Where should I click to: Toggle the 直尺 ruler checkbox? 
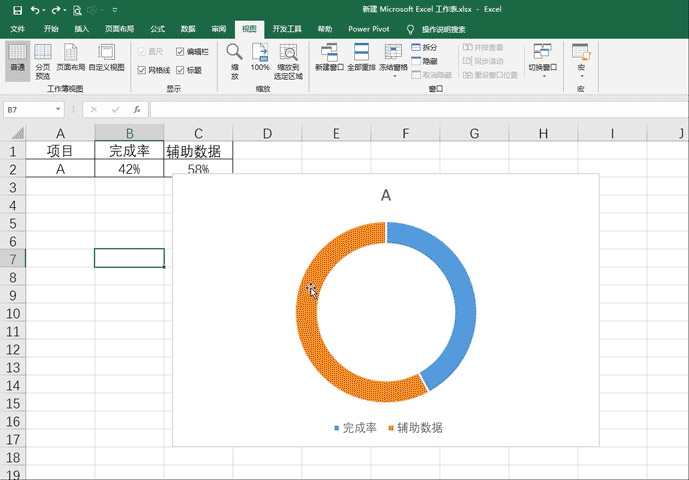pos(141,52)
